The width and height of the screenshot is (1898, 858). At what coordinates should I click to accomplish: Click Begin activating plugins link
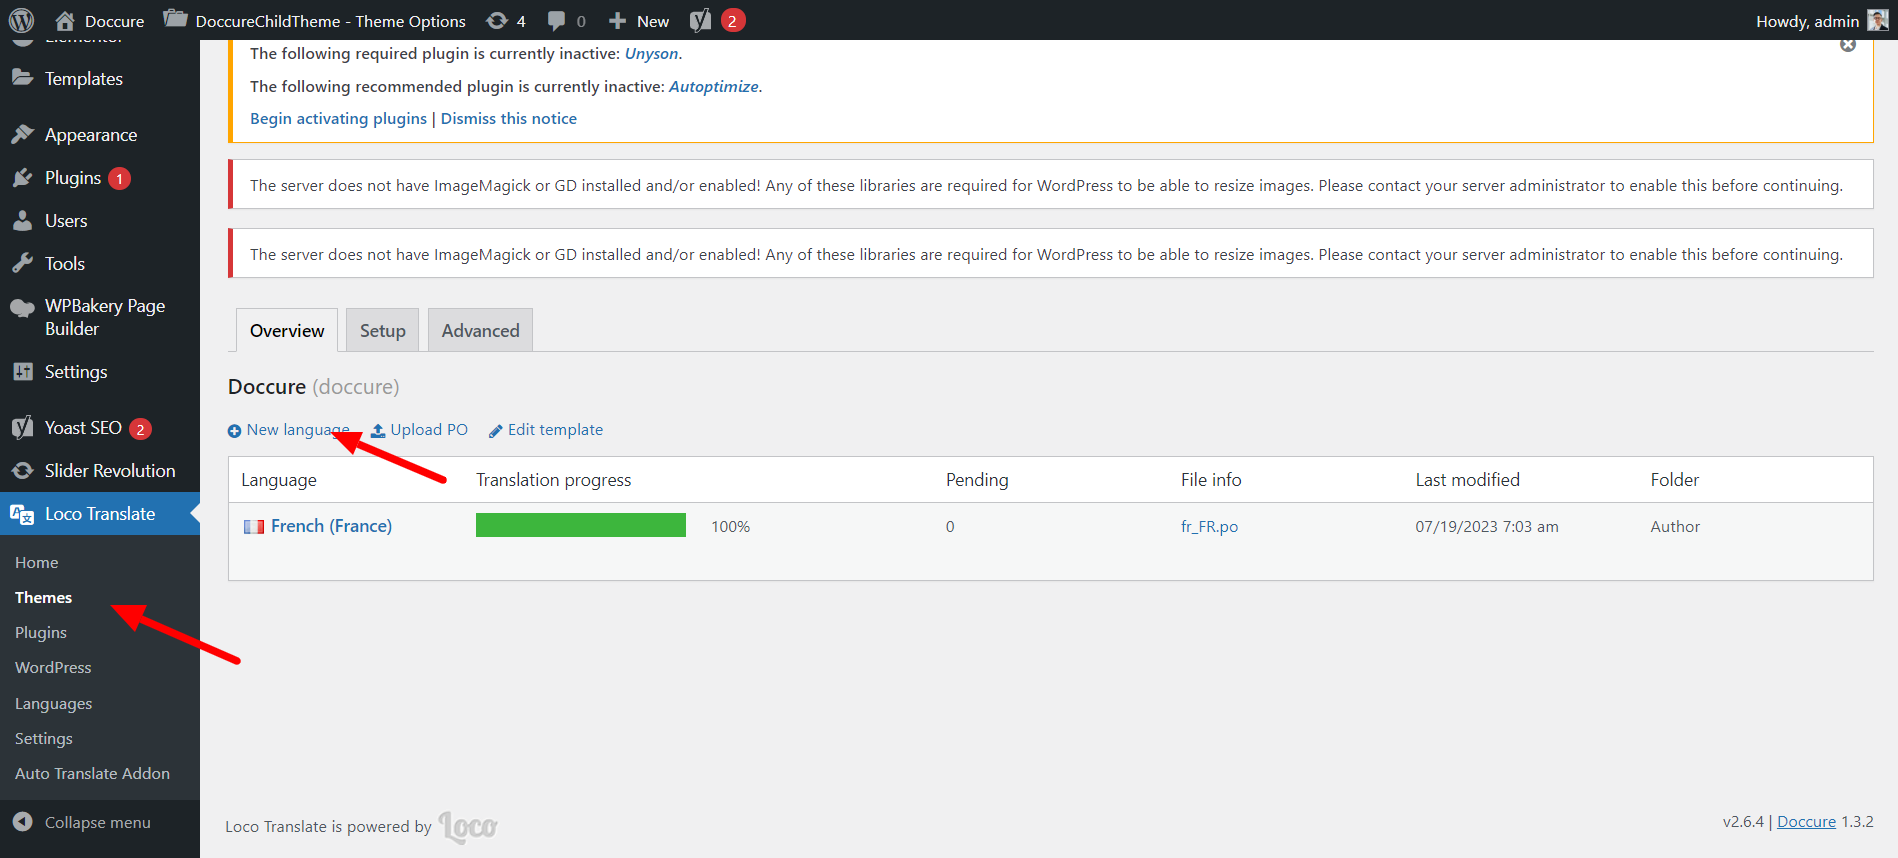pos(338,119)
